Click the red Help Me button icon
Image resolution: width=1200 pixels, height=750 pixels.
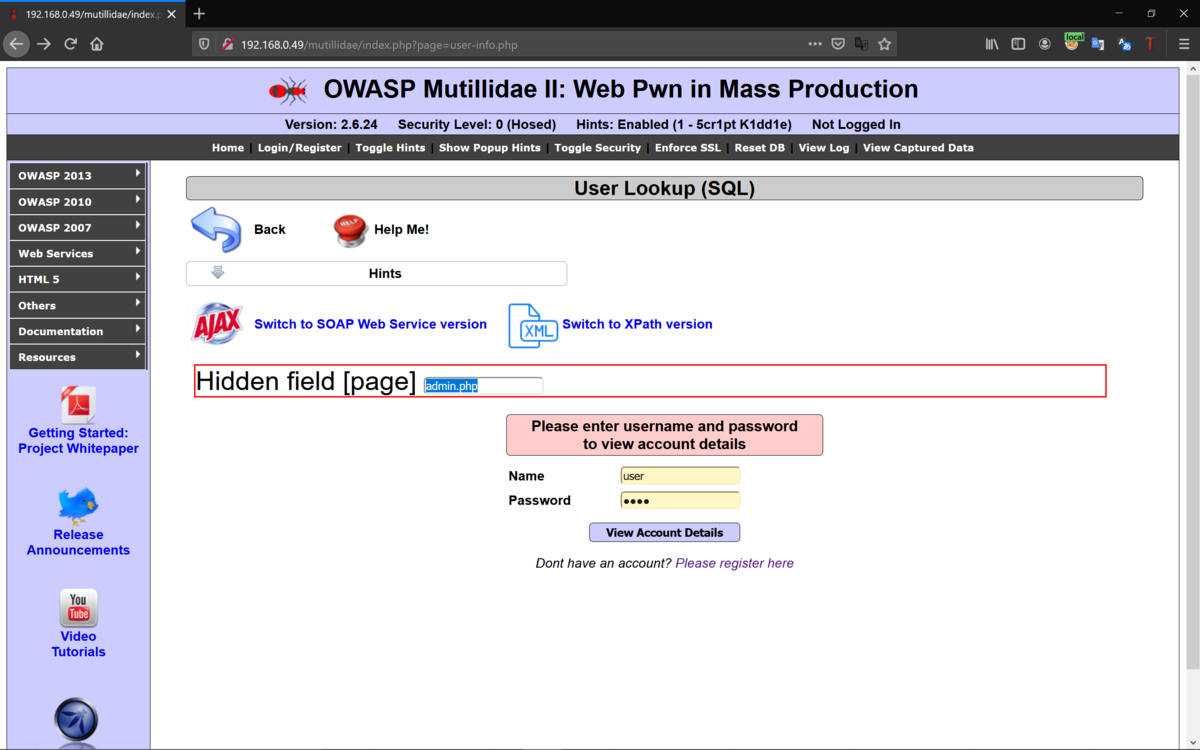(350, 230)
